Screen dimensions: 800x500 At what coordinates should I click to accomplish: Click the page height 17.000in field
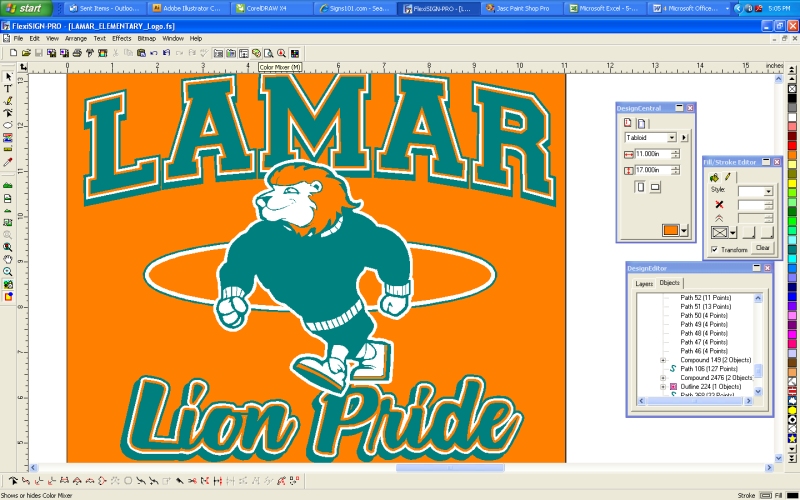tap(653, 170)
